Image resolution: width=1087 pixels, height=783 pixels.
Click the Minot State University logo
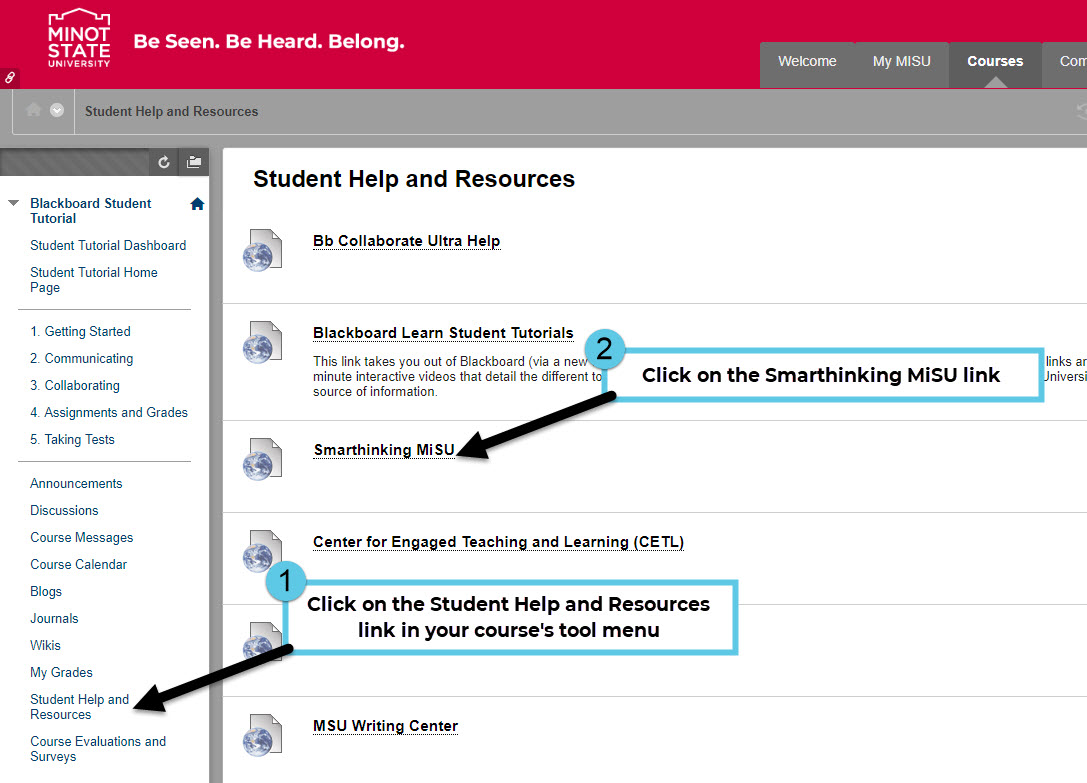point(79,38)
